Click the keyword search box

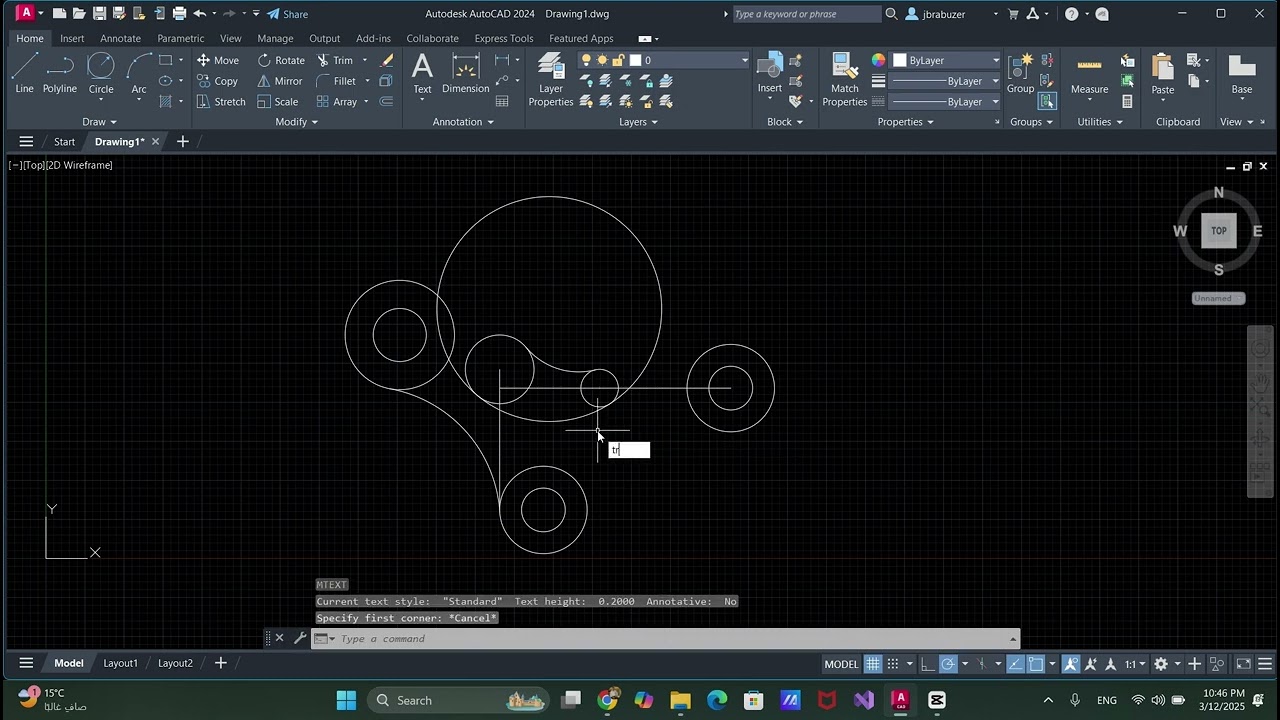(806, 14)
